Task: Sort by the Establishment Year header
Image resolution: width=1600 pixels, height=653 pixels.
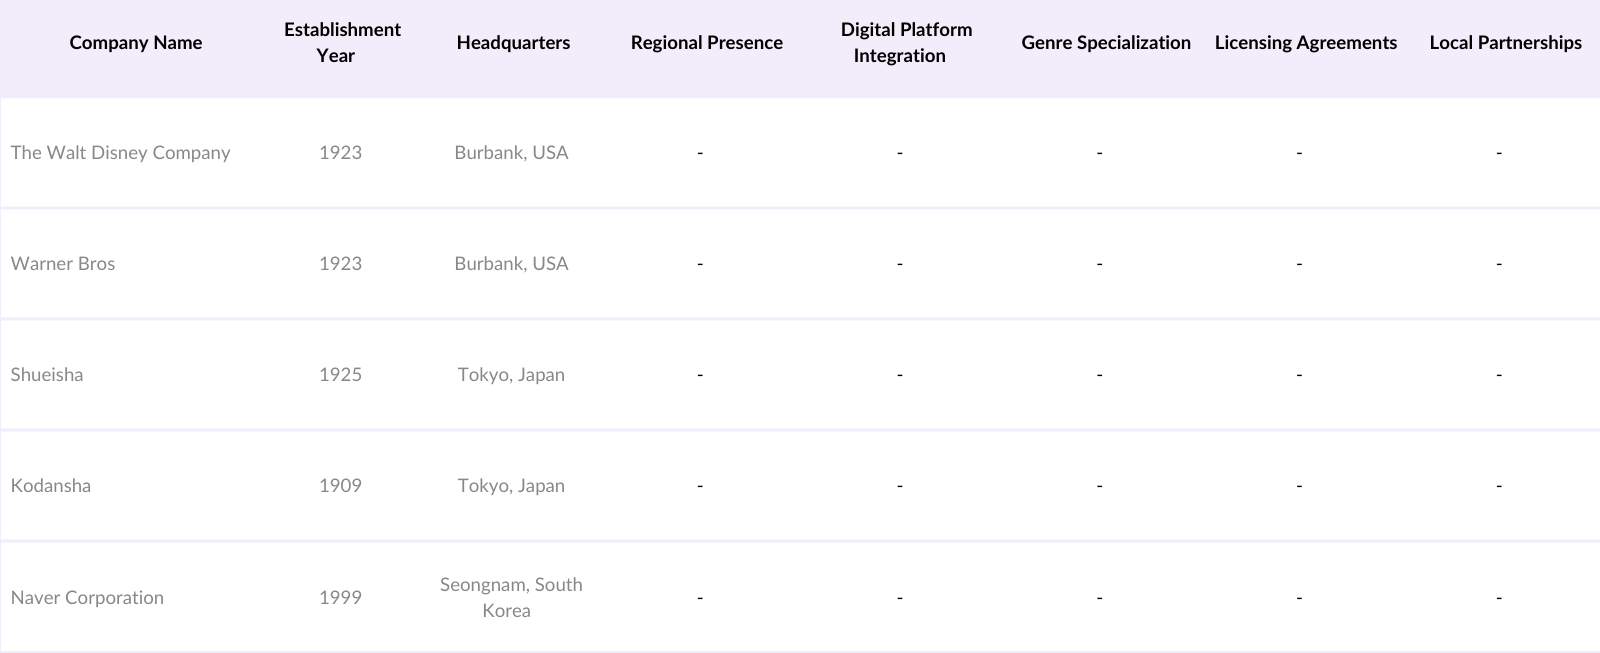Action: coord(342,43)
